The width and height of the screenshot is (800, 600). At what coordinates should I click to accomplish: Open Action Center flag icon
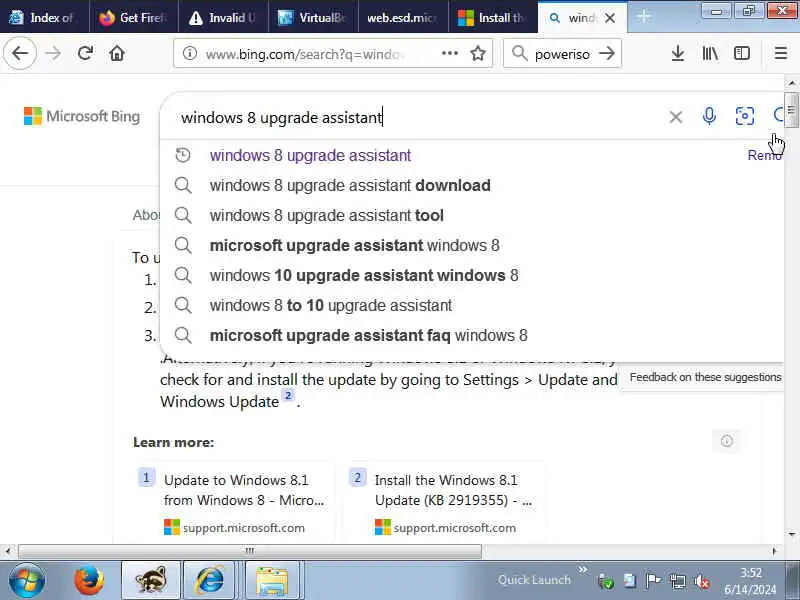pyautogui.click(x=654, y=581)
